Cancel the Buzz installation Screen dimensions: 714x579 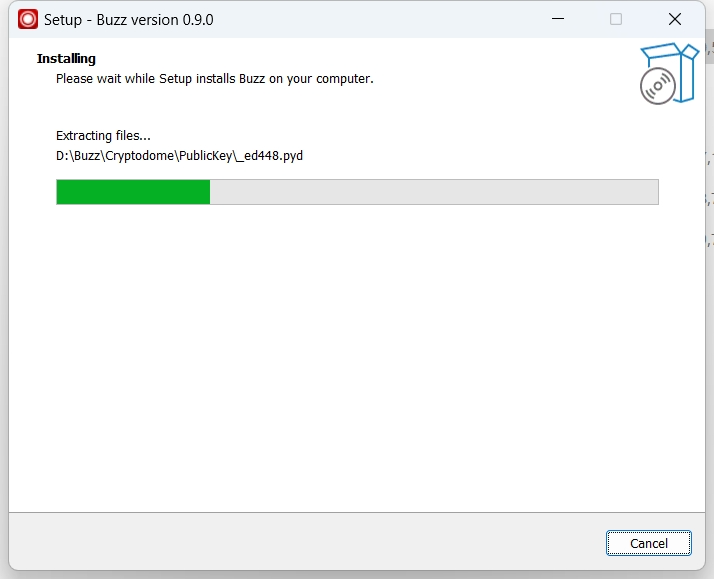648,543
